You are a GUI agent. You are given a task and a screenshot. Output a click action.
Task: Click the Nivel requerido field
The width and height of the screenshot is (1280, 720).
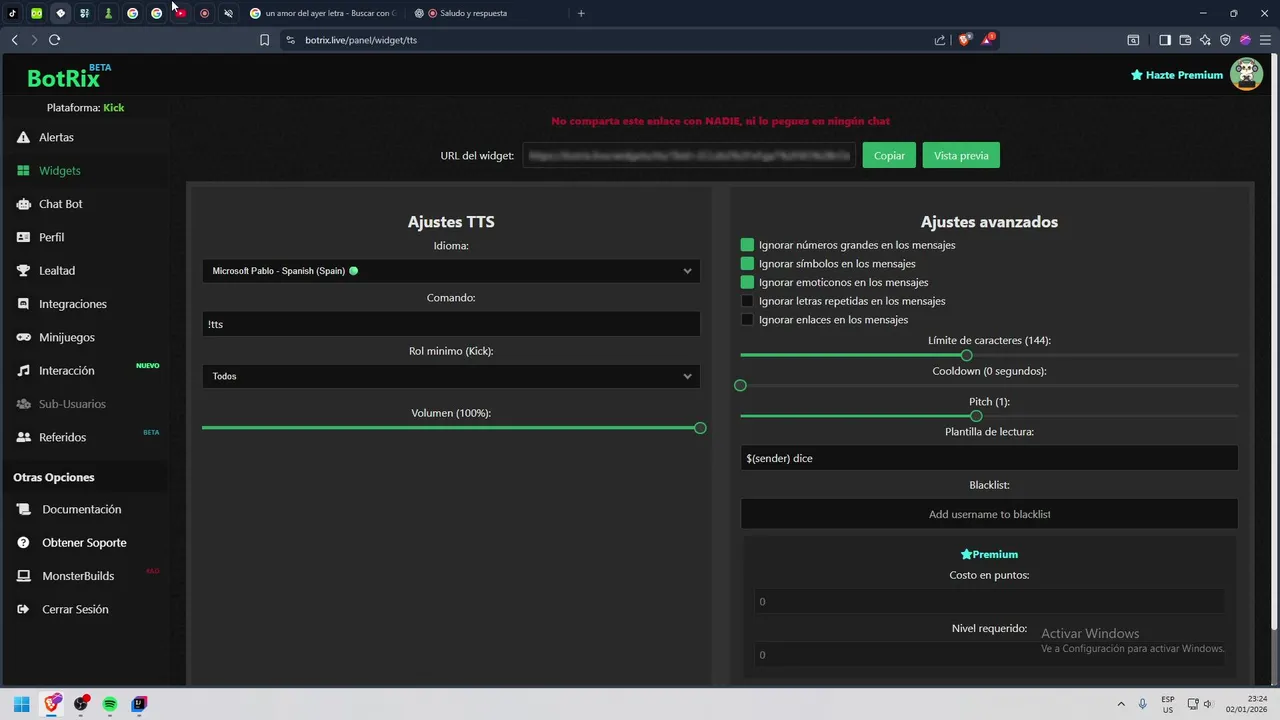989,655
